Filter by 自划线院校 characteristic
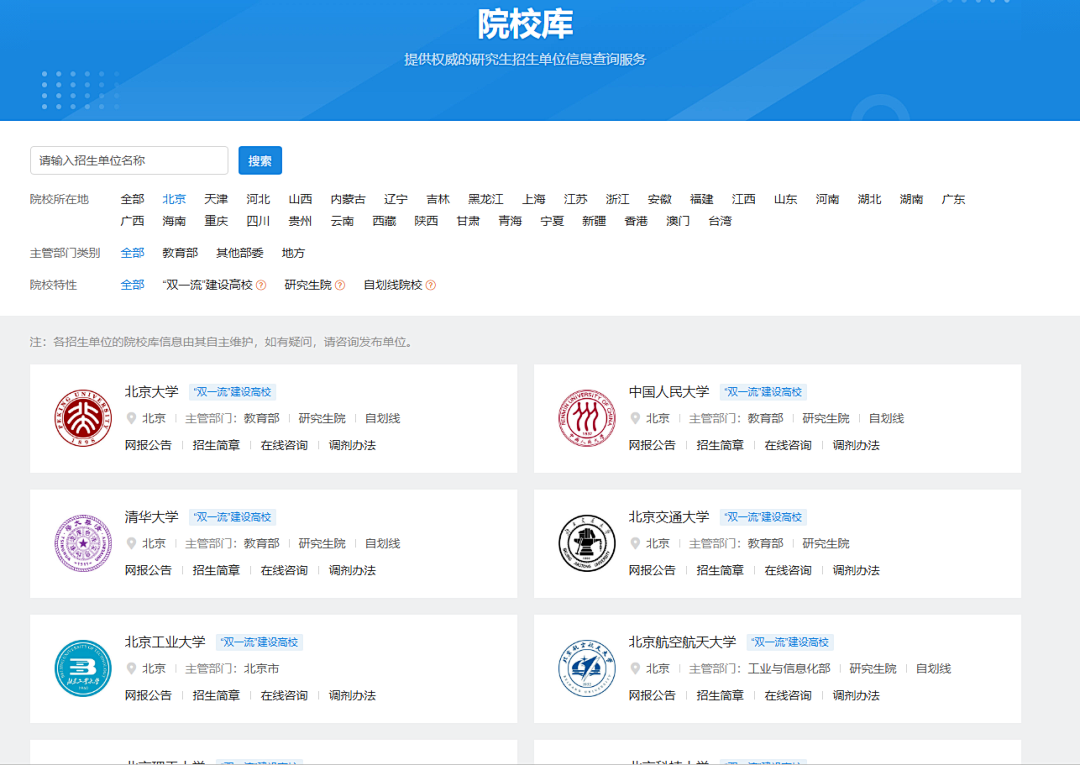The image size is (1080, 765). click(393, 285)
